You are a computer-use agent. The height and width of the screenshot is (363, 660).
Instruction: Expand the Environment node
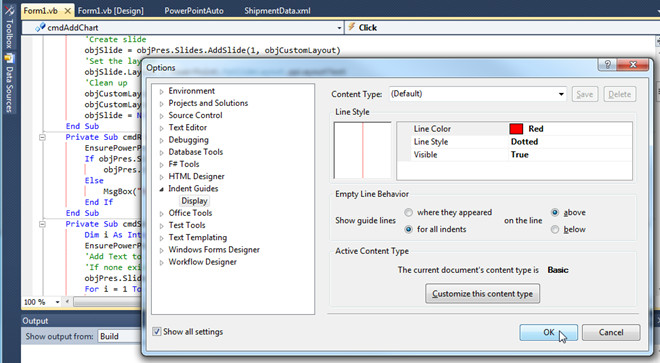(x=161, y=91)
